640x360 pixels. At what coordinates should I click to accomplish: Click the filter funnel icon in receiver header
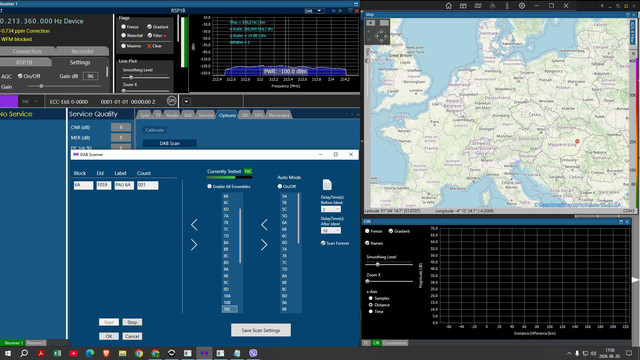coord(350,11)
